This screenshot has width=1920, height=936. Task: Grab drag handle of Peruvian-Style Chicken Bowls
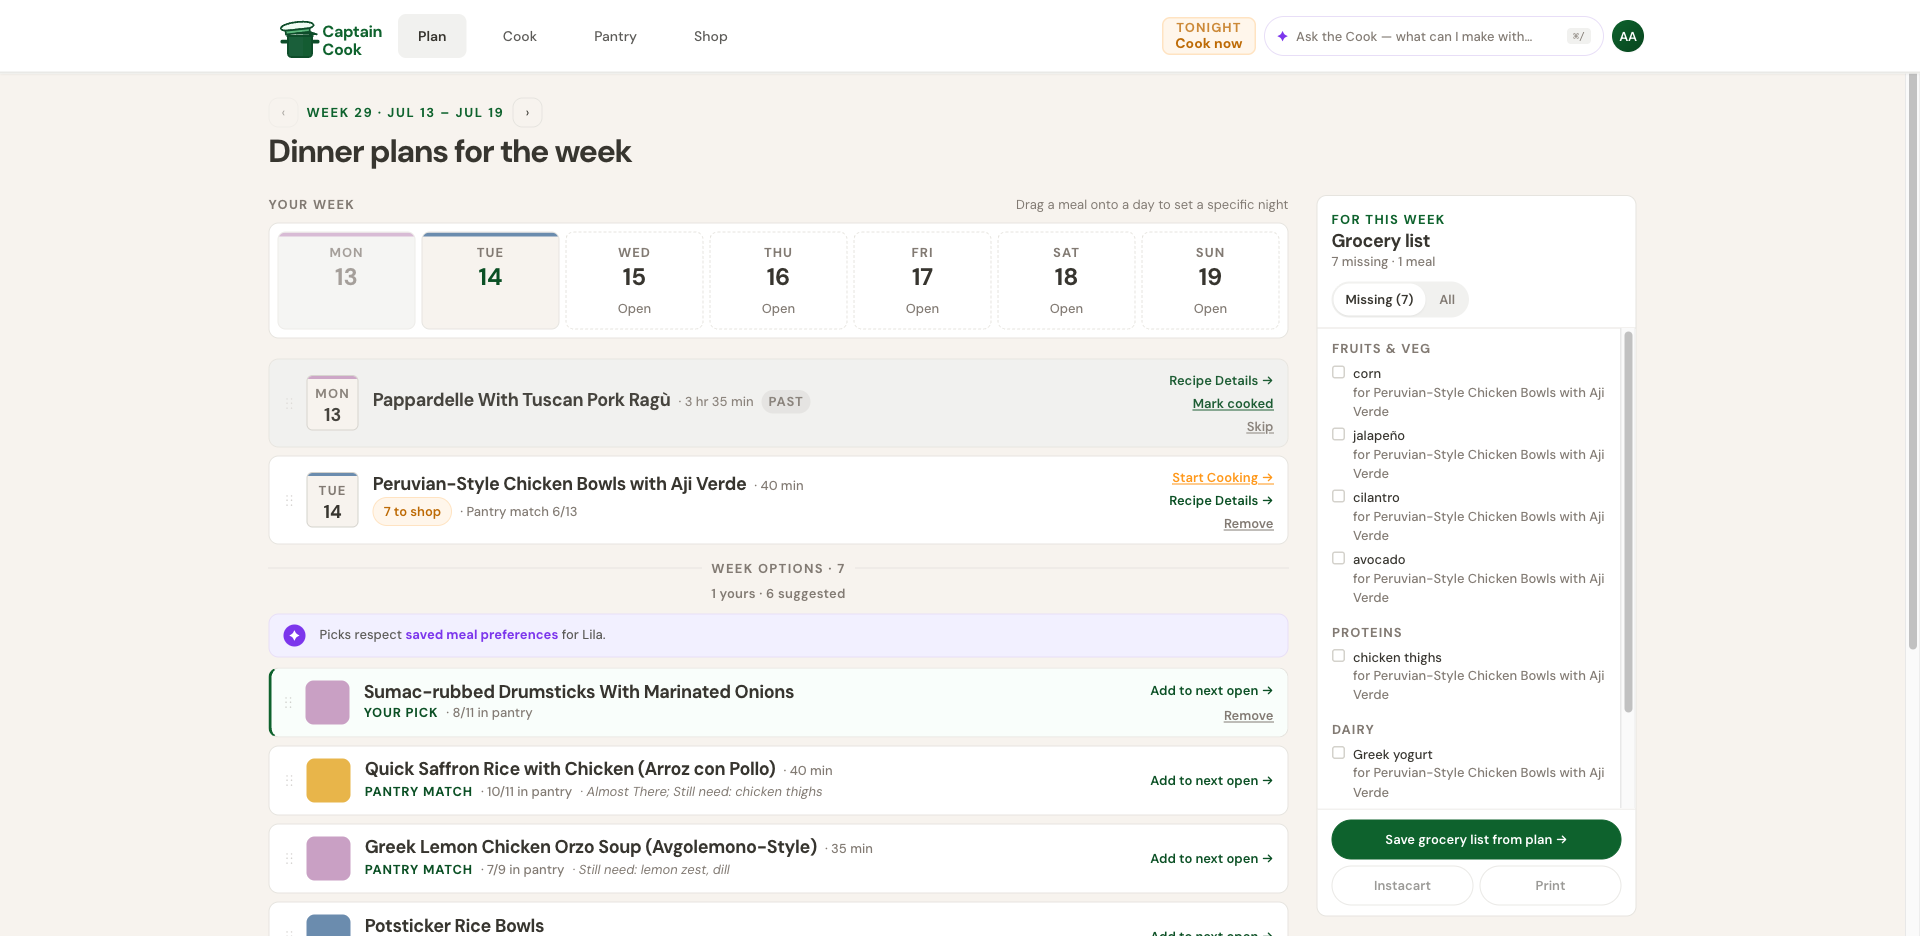click(x=289, y=500)
